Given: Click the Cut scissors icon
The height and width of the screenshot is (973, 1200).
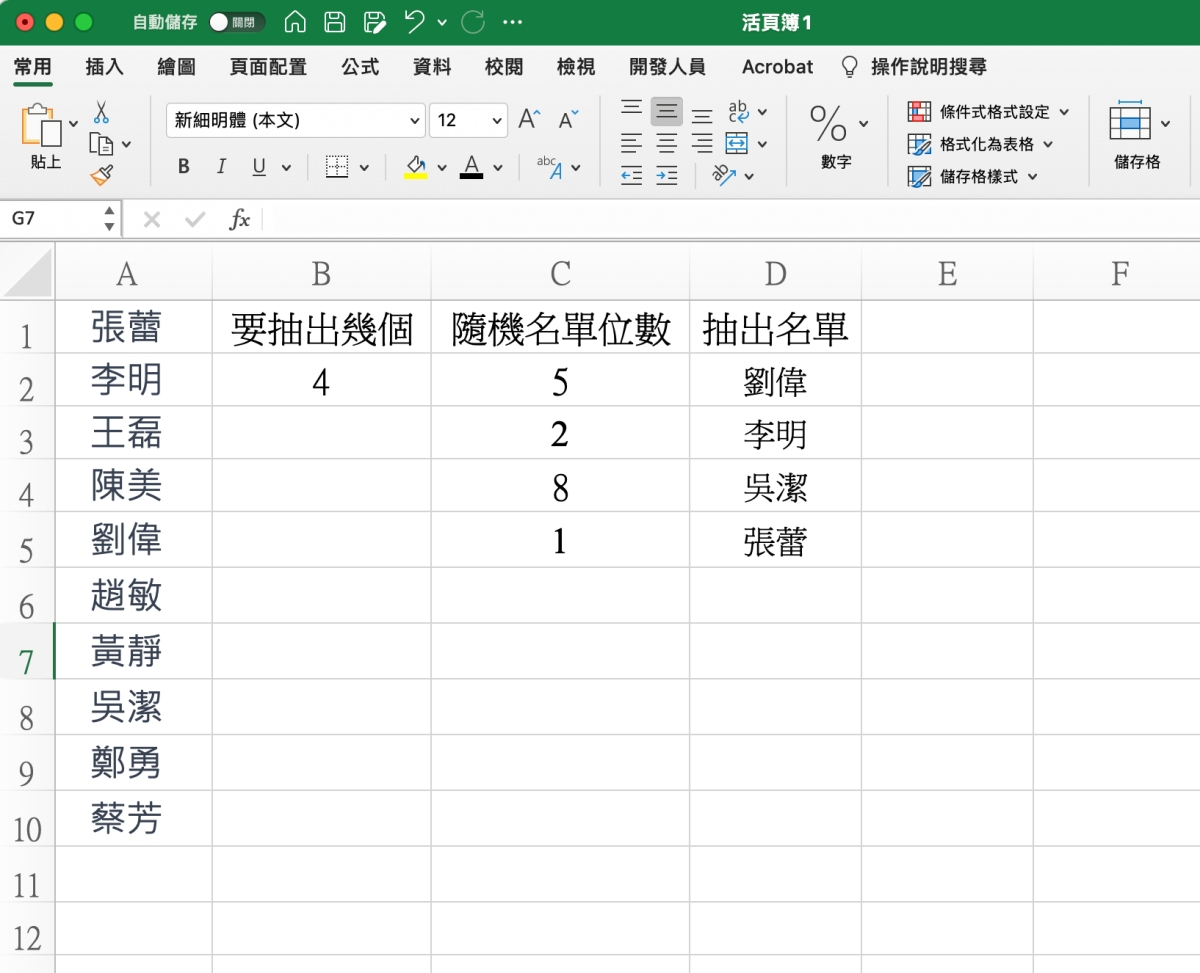Looking at the screenshot, I should tap(101, 112).
